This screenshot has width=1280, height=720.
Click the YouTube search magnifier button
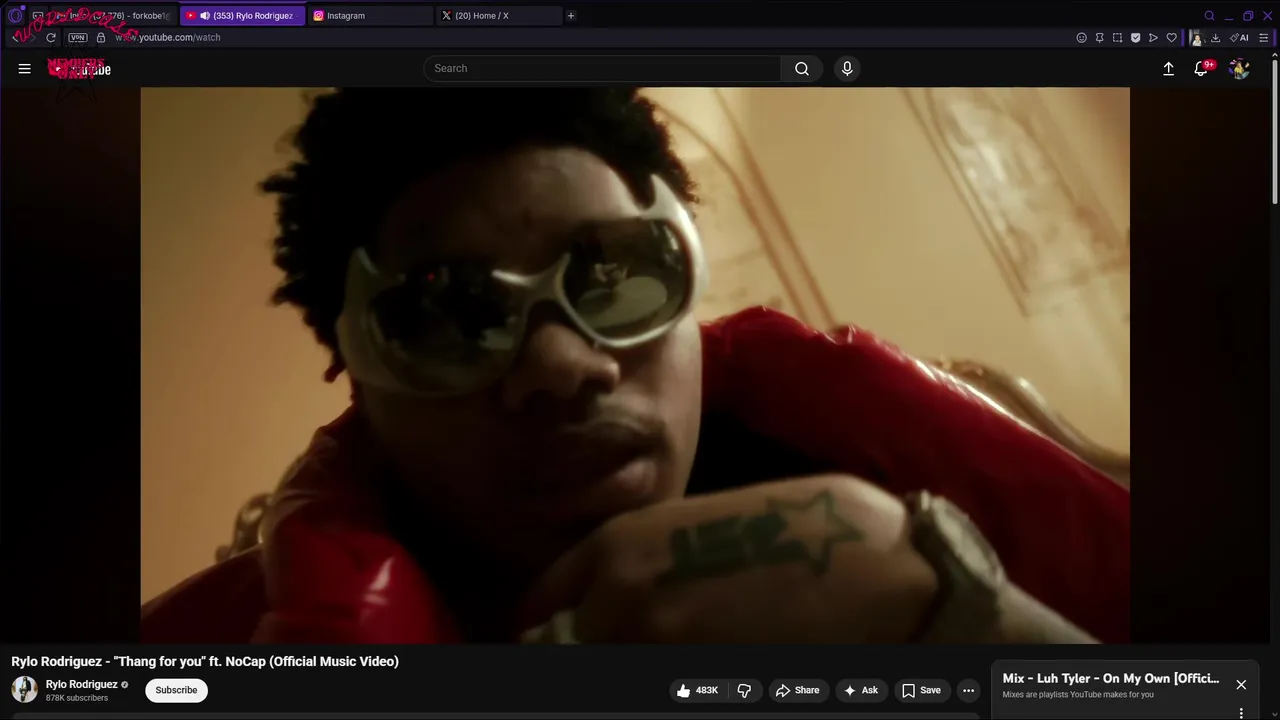(802, 68)
